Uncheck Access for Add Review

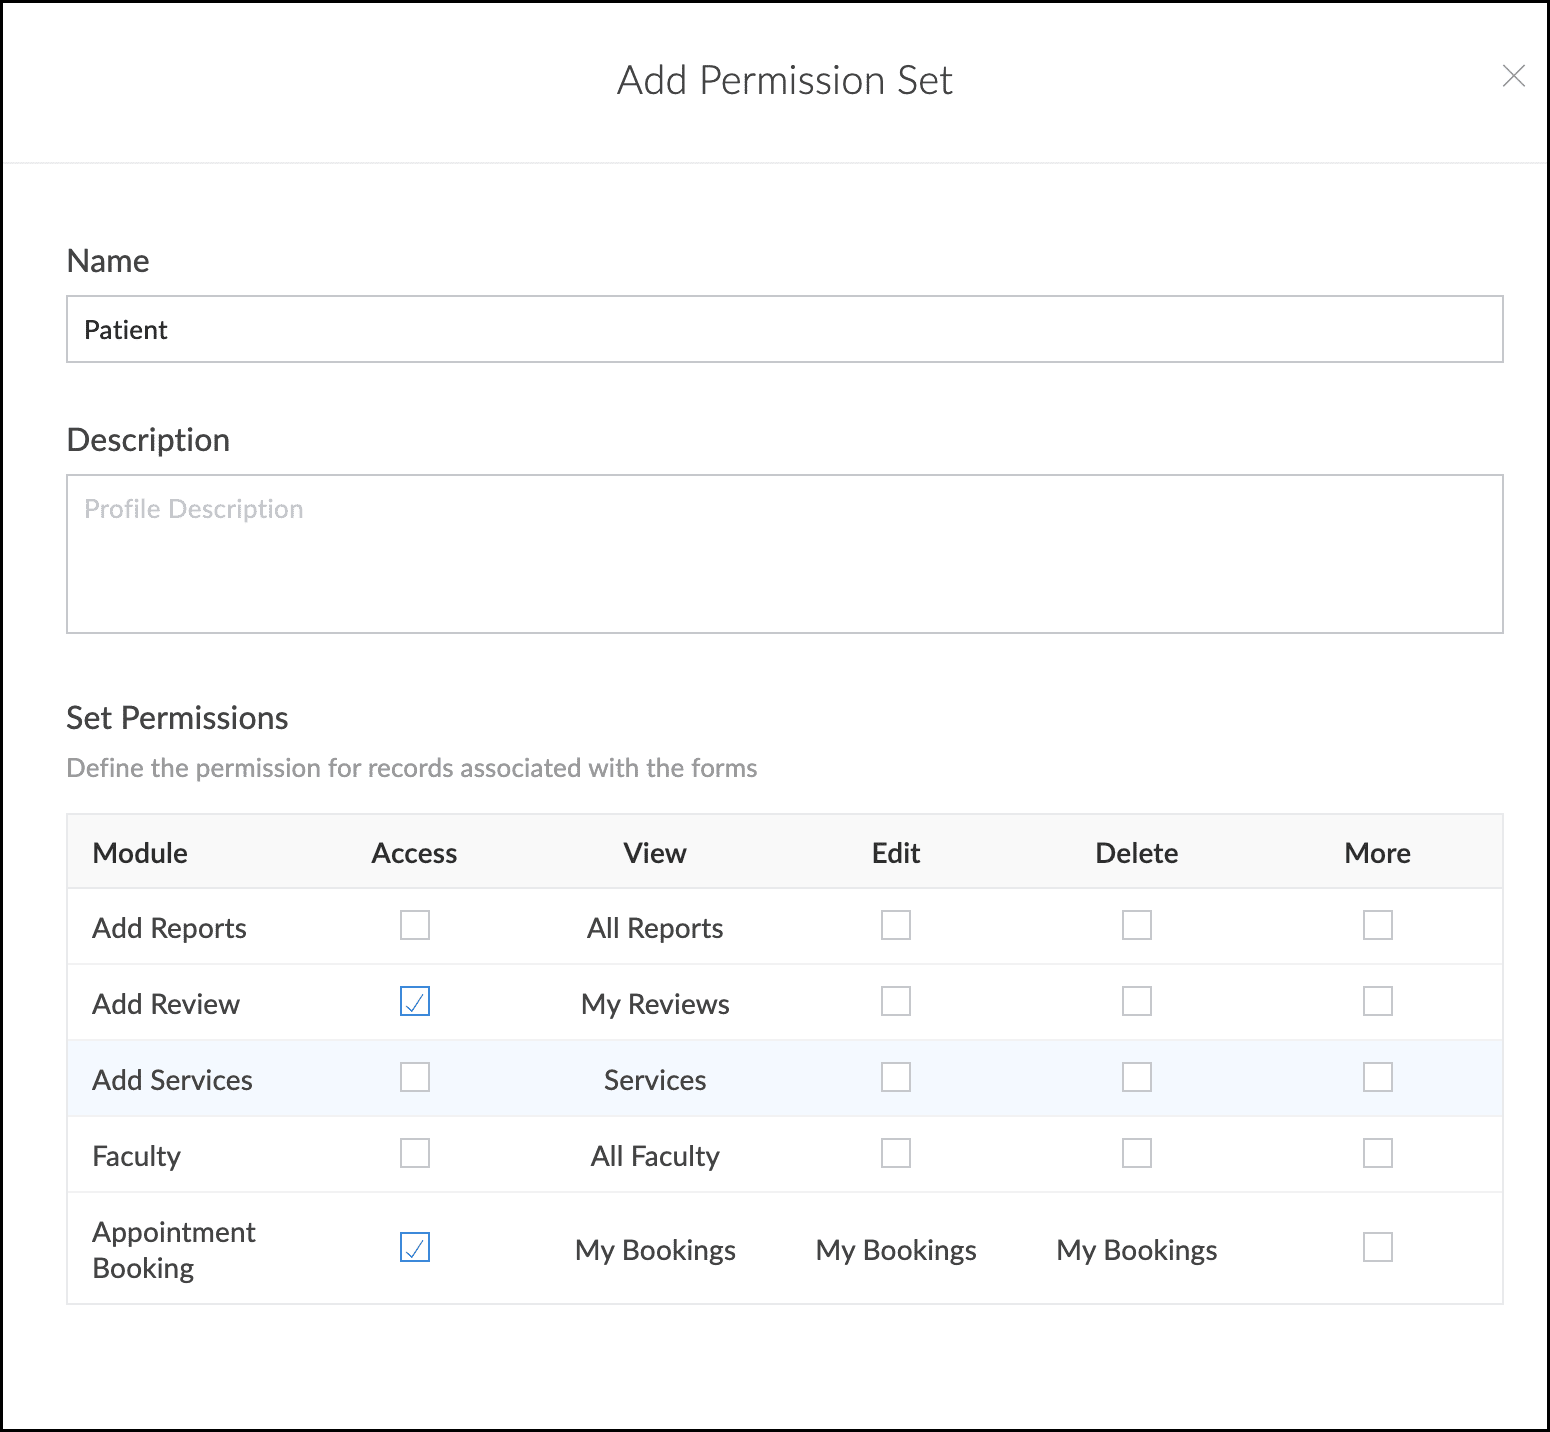pos(415,1001)
